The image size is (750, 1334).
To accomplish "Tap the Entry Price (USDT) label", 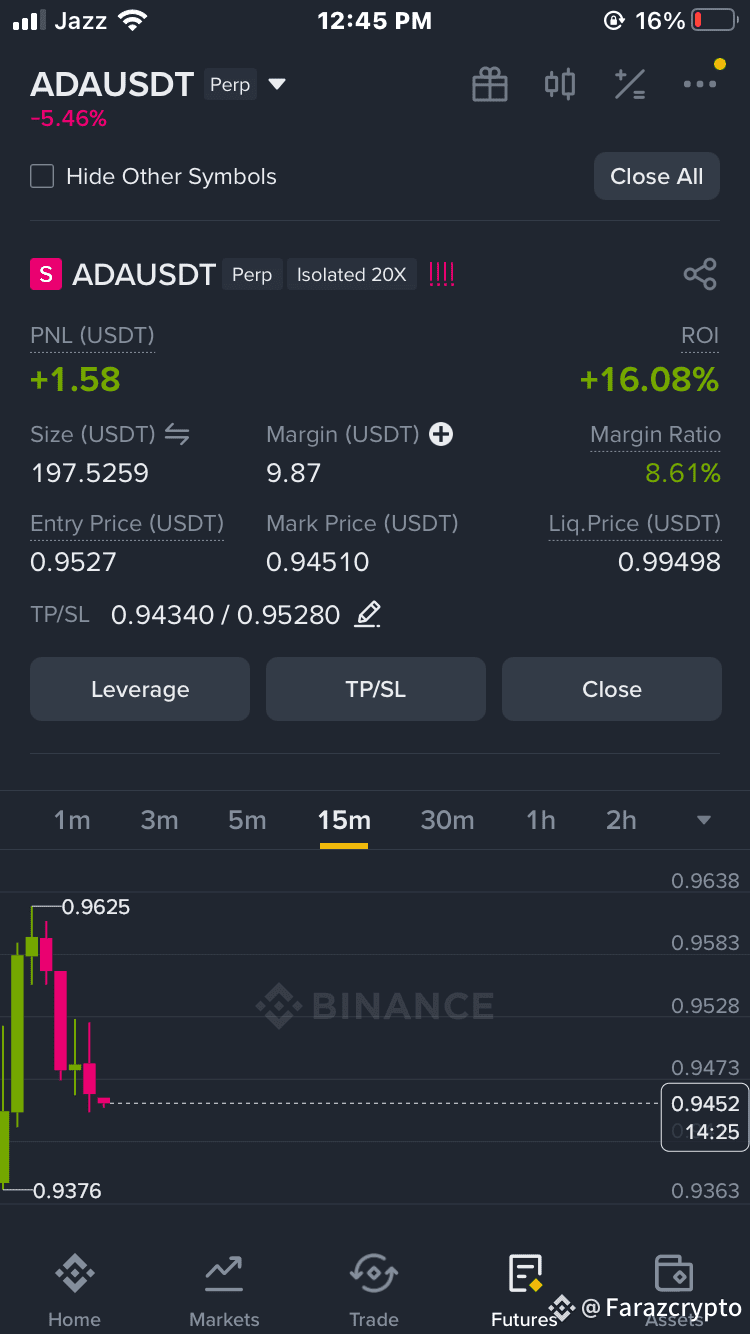I will point(127,523).
